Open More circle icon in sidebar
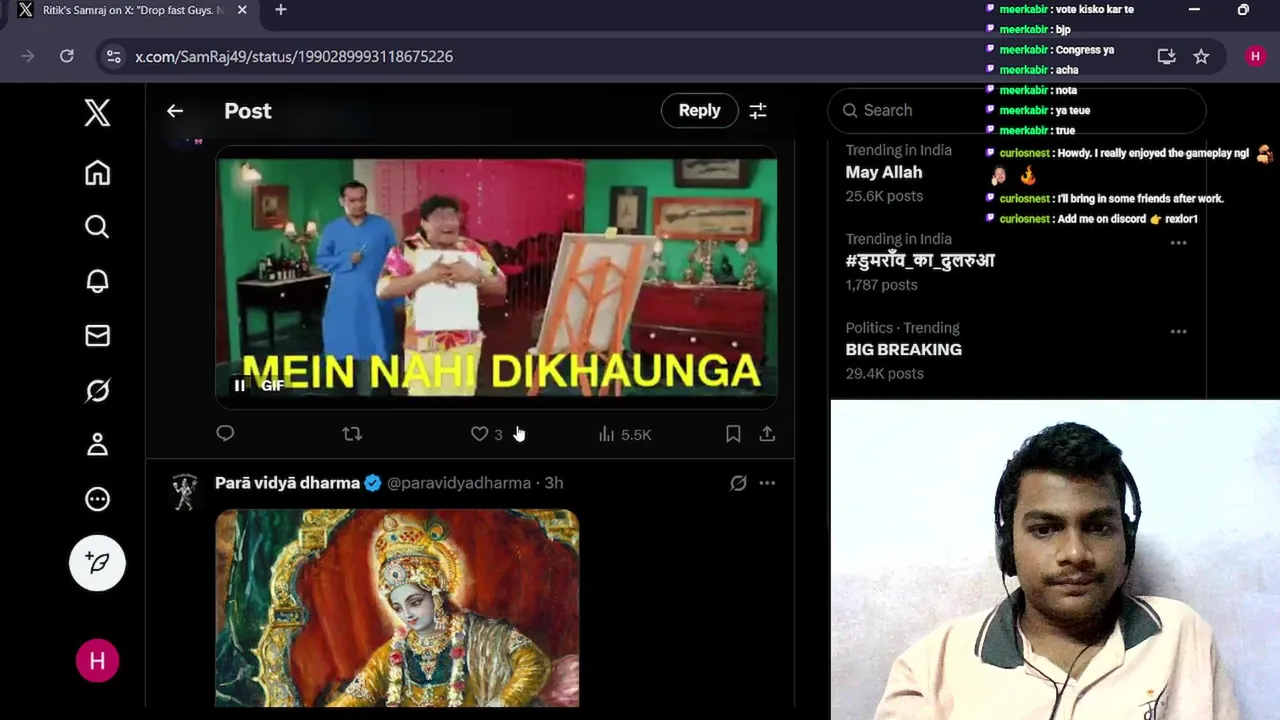Image resolution: width=1280 pixels, height=720 pixels. [x=97, y=499]
